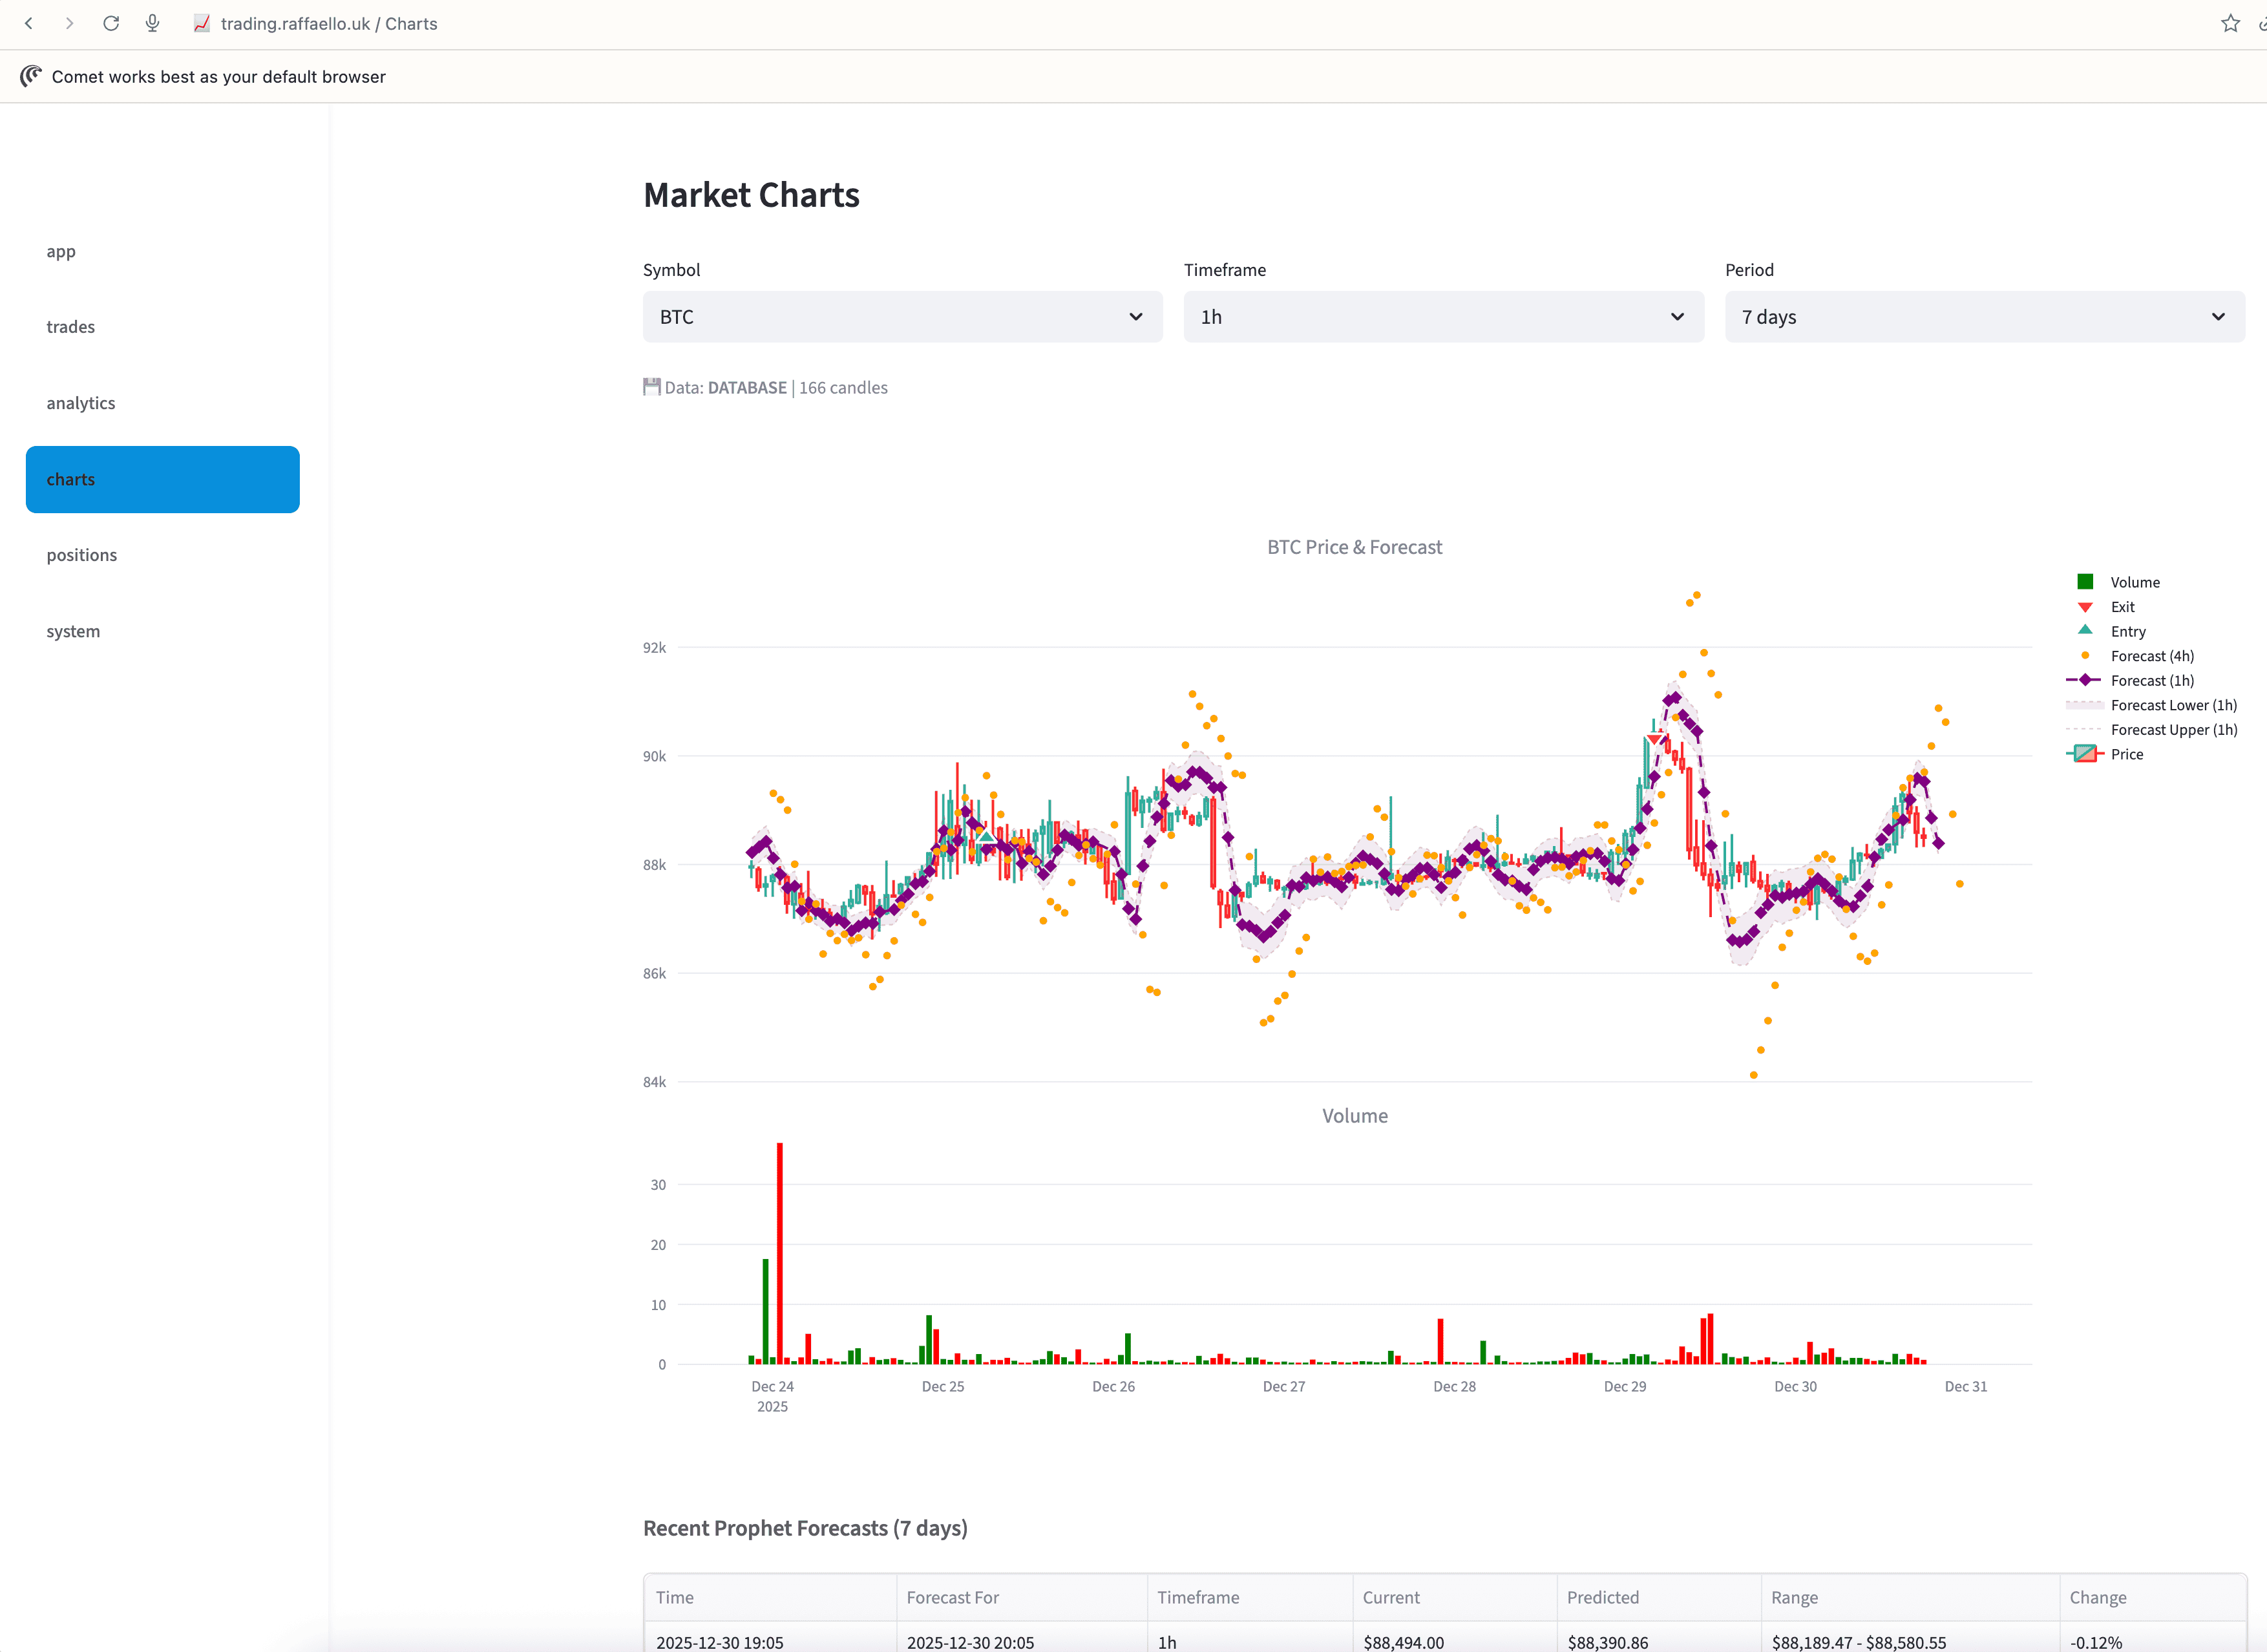The height and width of the screenshot is (1652, 2267).
Task: Click the 84k price axis label
Action: click(654, 1081)
